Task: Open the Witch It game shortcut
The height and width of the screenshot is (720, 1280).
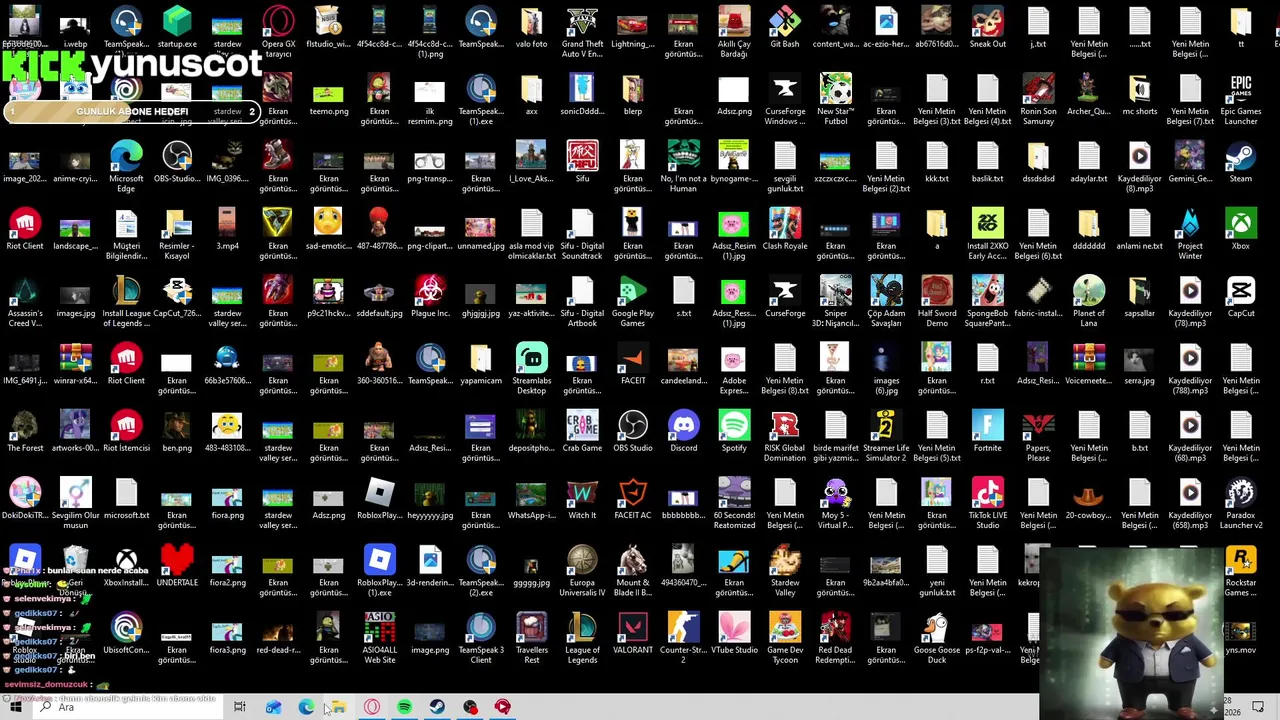Action: click(x=582, y=498)
